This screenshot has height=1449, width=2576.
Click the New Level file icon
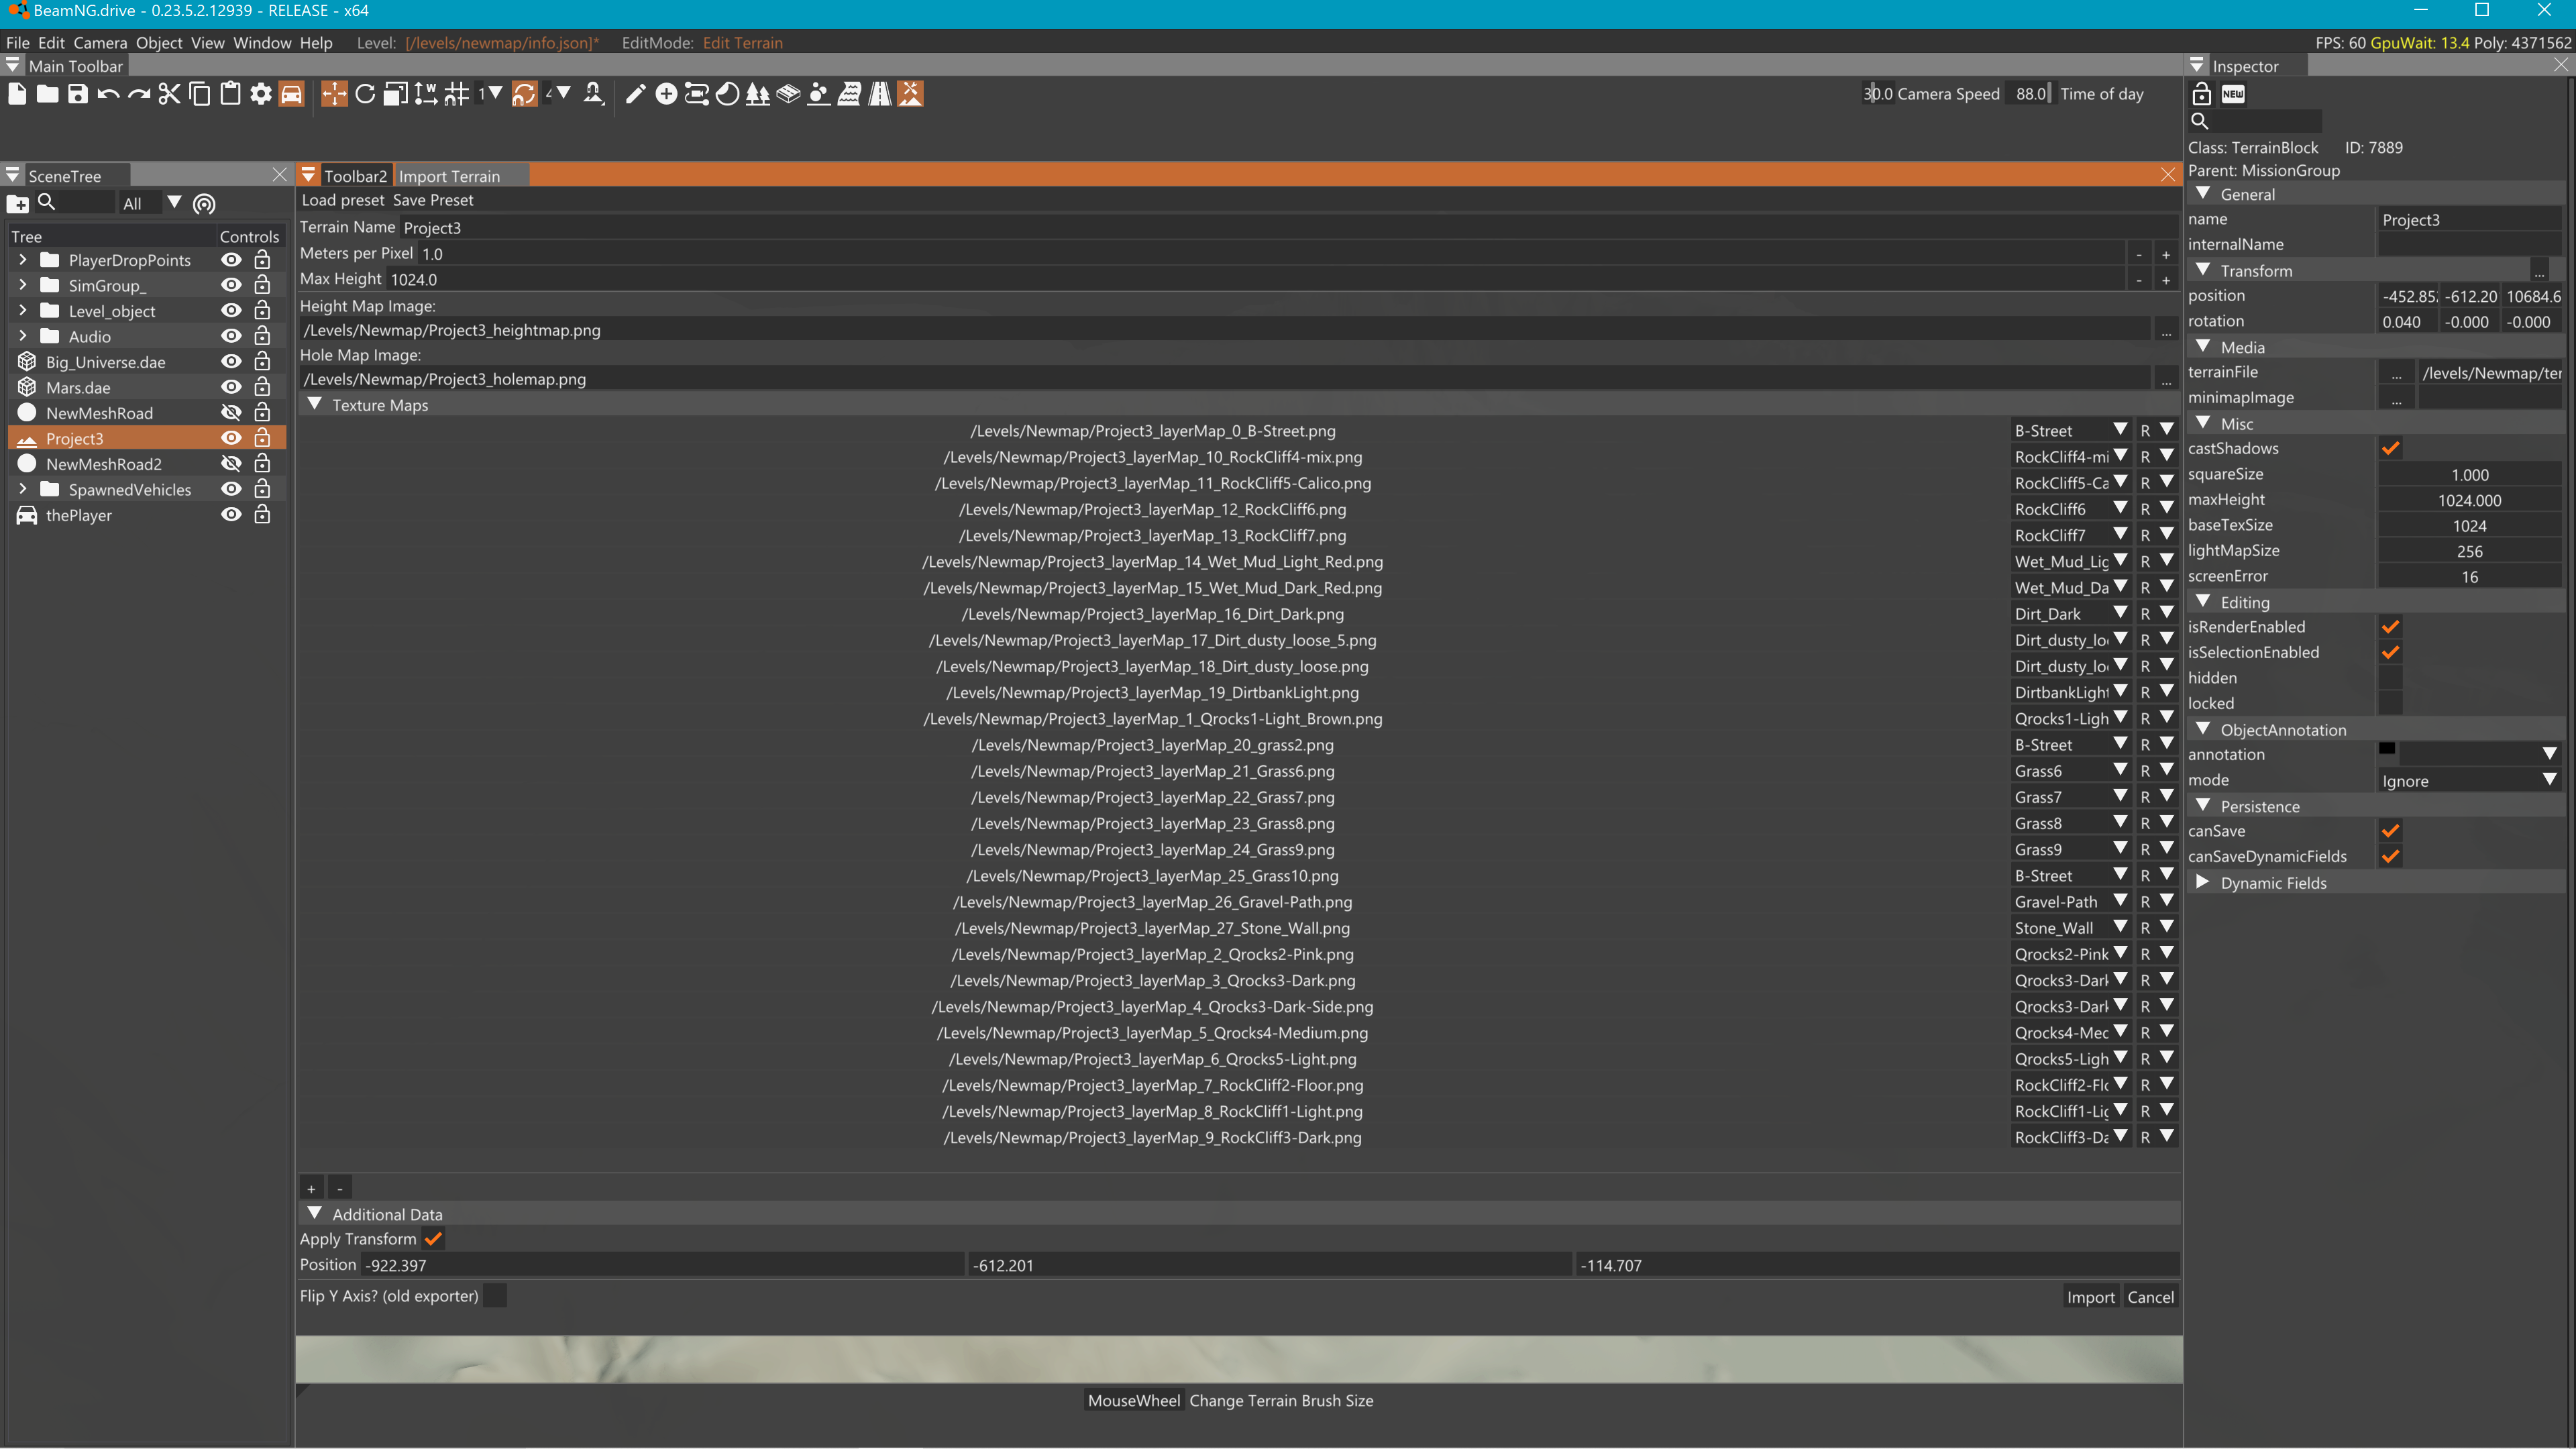pos(17,94)
